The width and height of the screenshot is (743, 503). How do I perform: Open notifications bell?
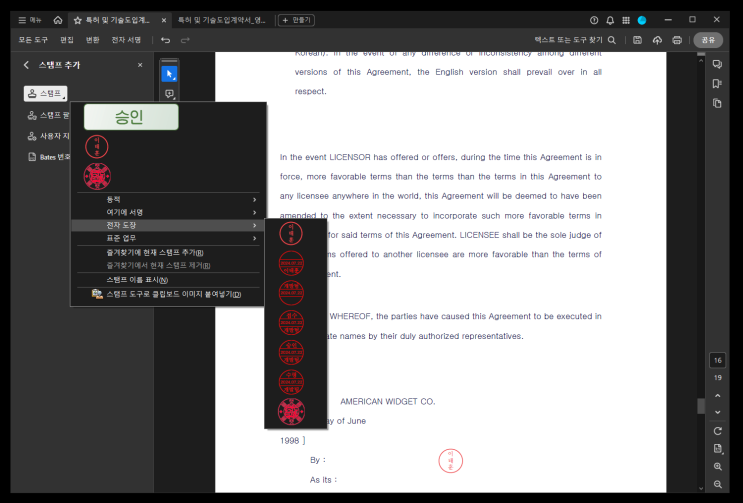[610, 20]
